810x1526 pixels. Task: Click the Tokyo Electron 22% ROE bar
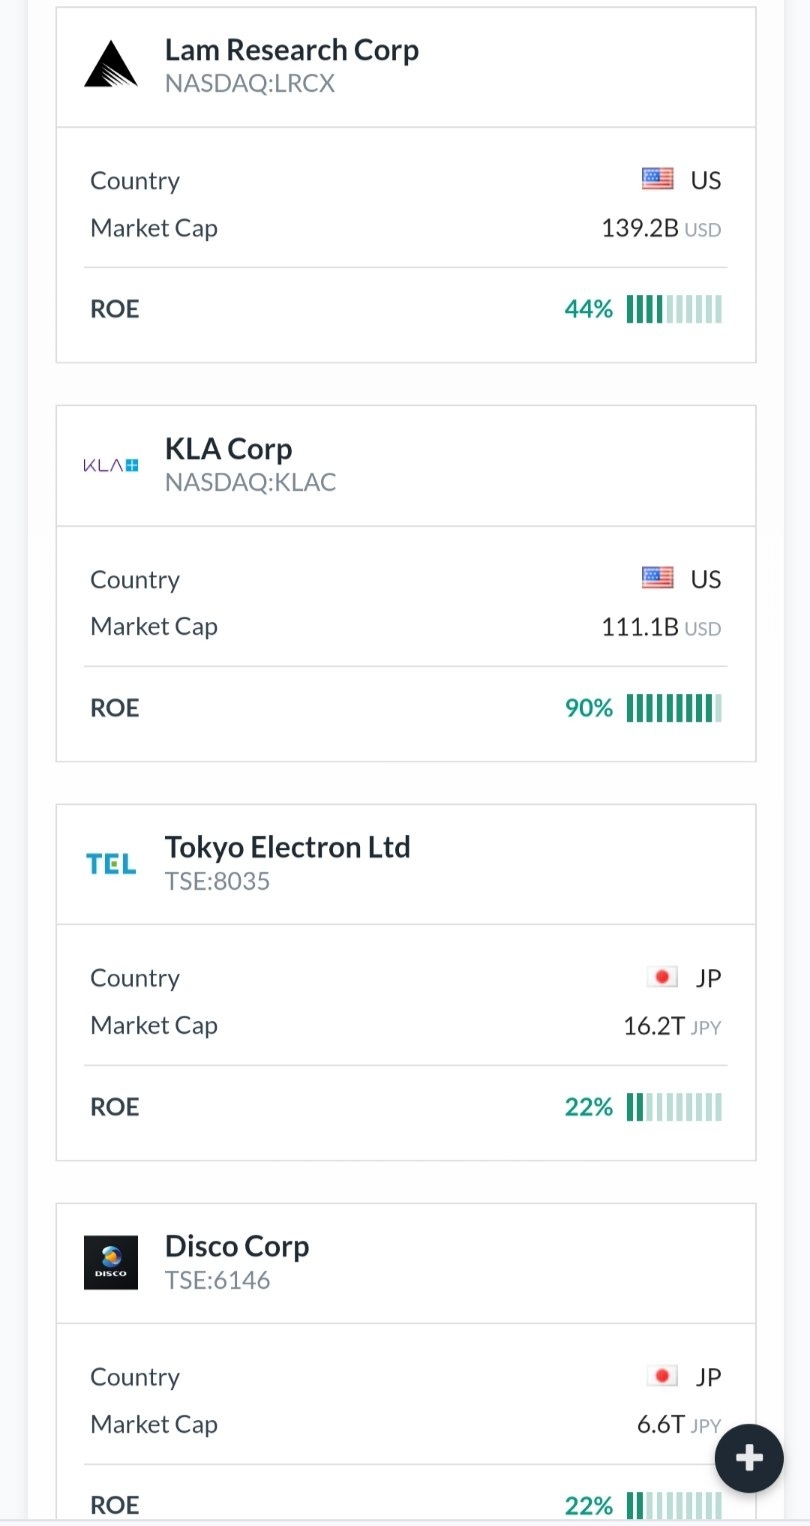tap(674, 1107)
